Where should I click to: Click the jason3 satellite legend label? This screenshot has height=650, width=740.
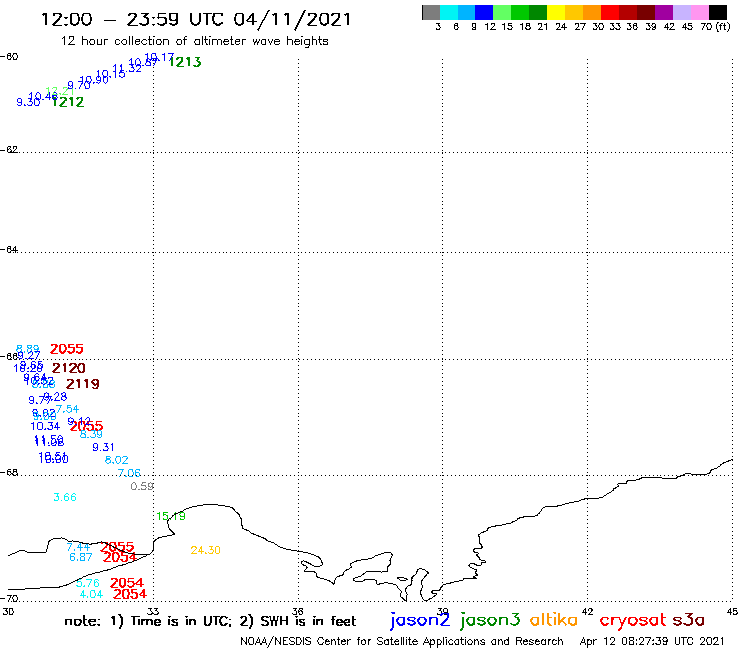[490, 620]
